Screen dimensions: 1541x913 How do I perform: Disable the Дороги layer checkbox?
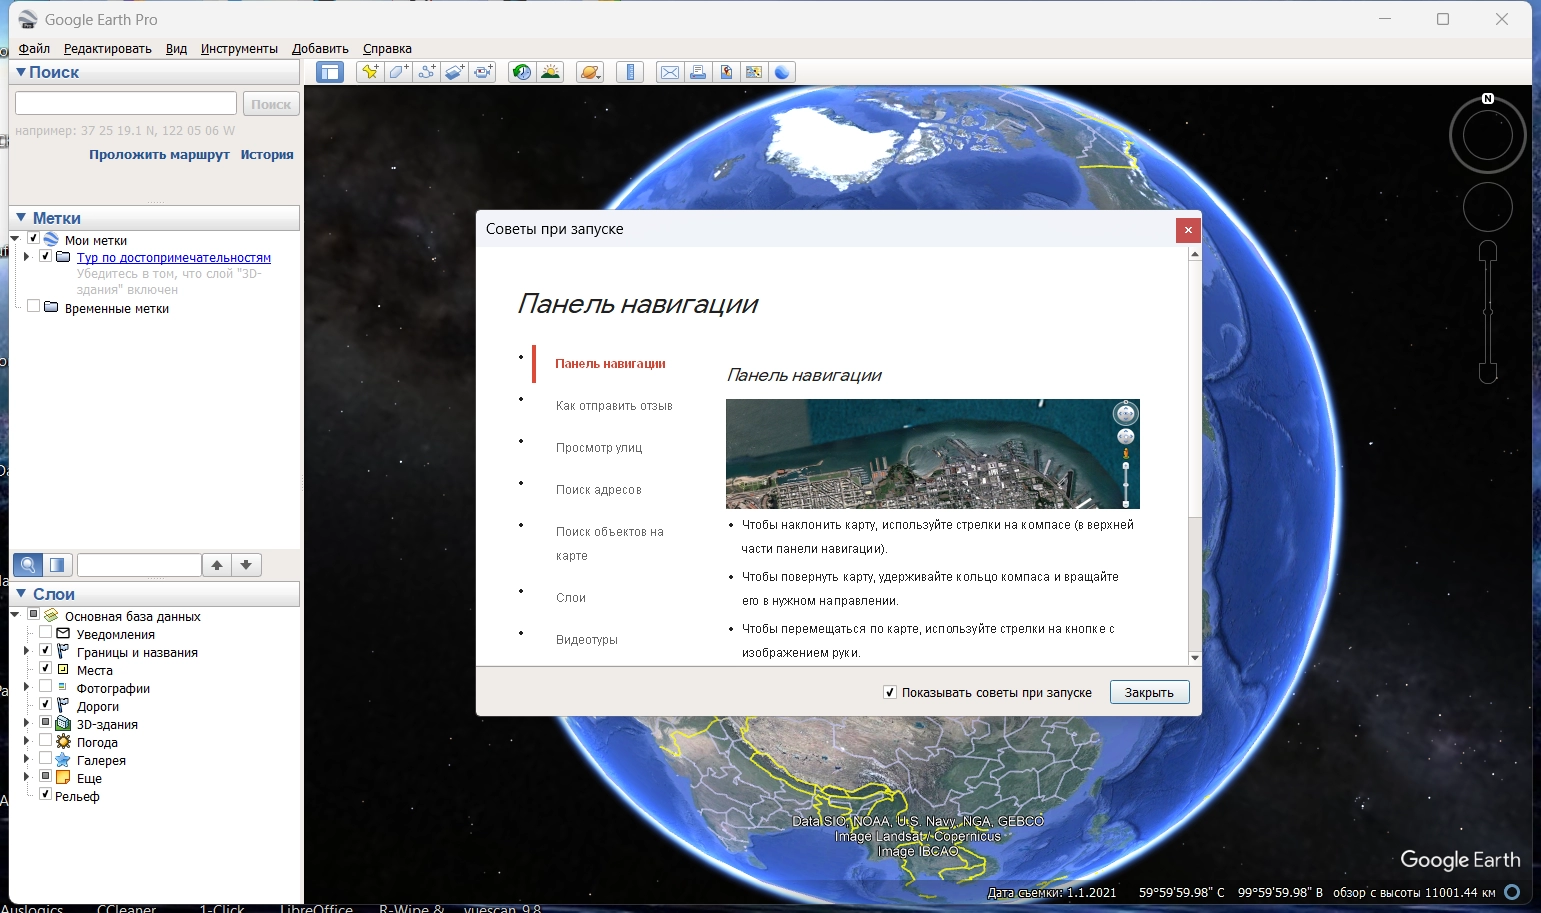coord(46,705)
